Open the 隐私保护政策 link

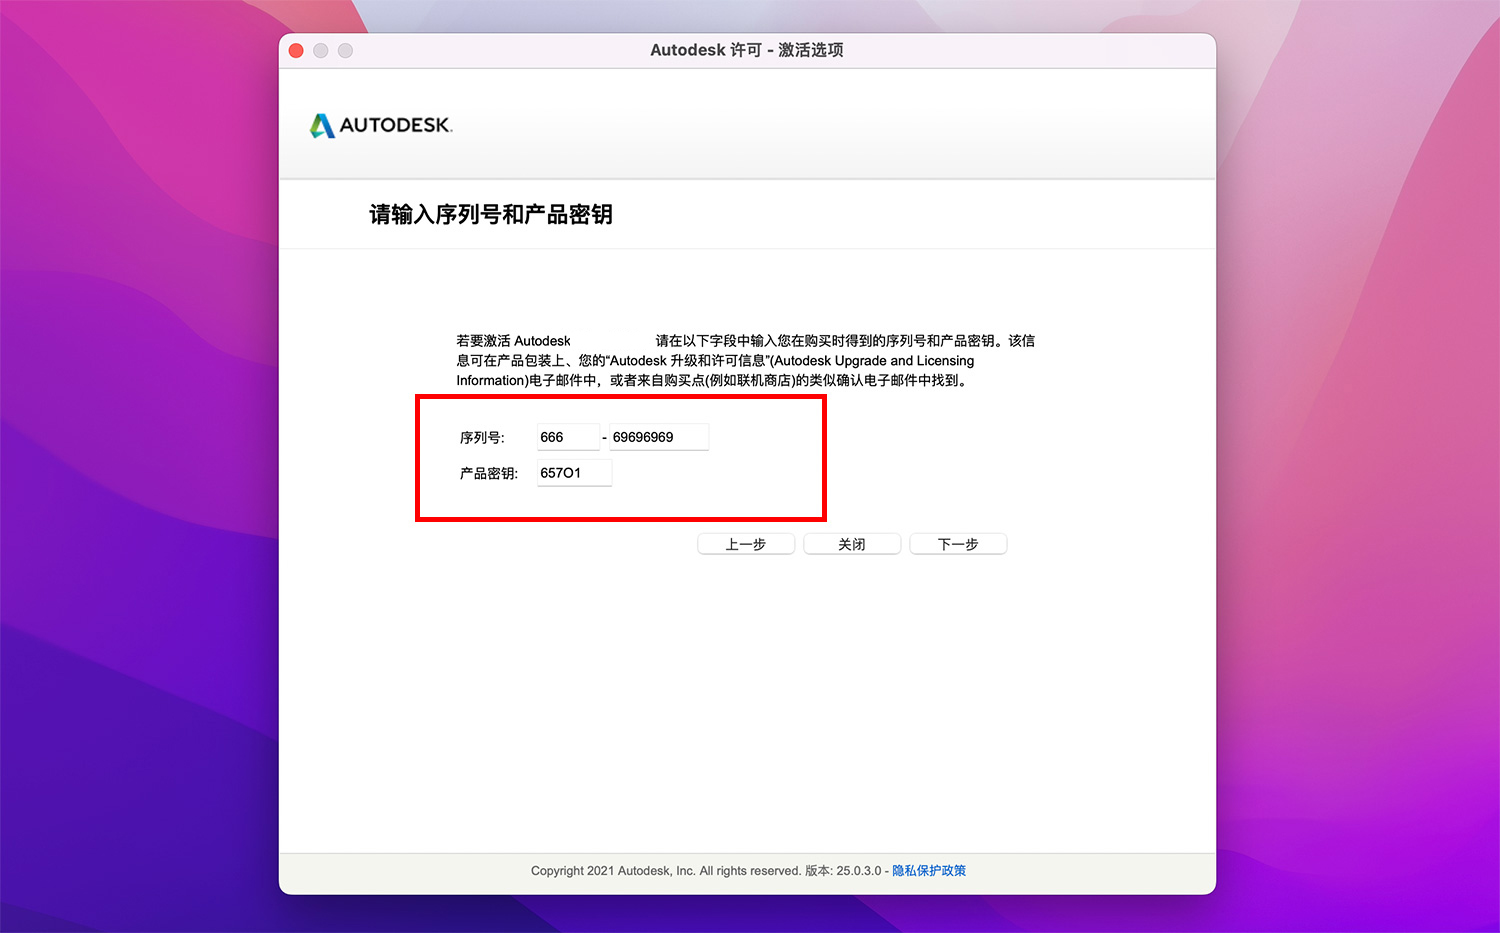(x=929, y=871)
